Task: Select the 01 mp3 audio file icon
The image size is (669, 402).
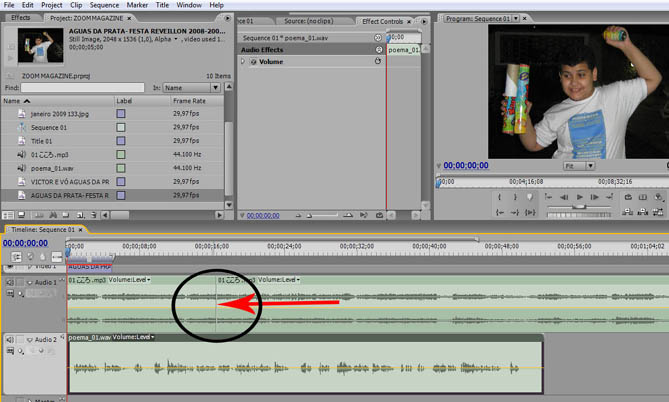Action: click(x=22, y=155)
